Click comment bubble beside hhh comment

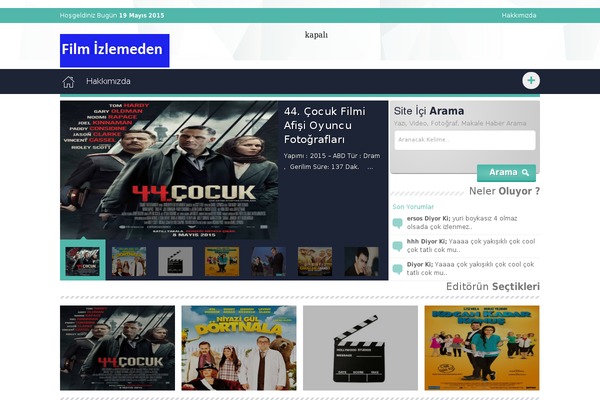click(398, 246)
